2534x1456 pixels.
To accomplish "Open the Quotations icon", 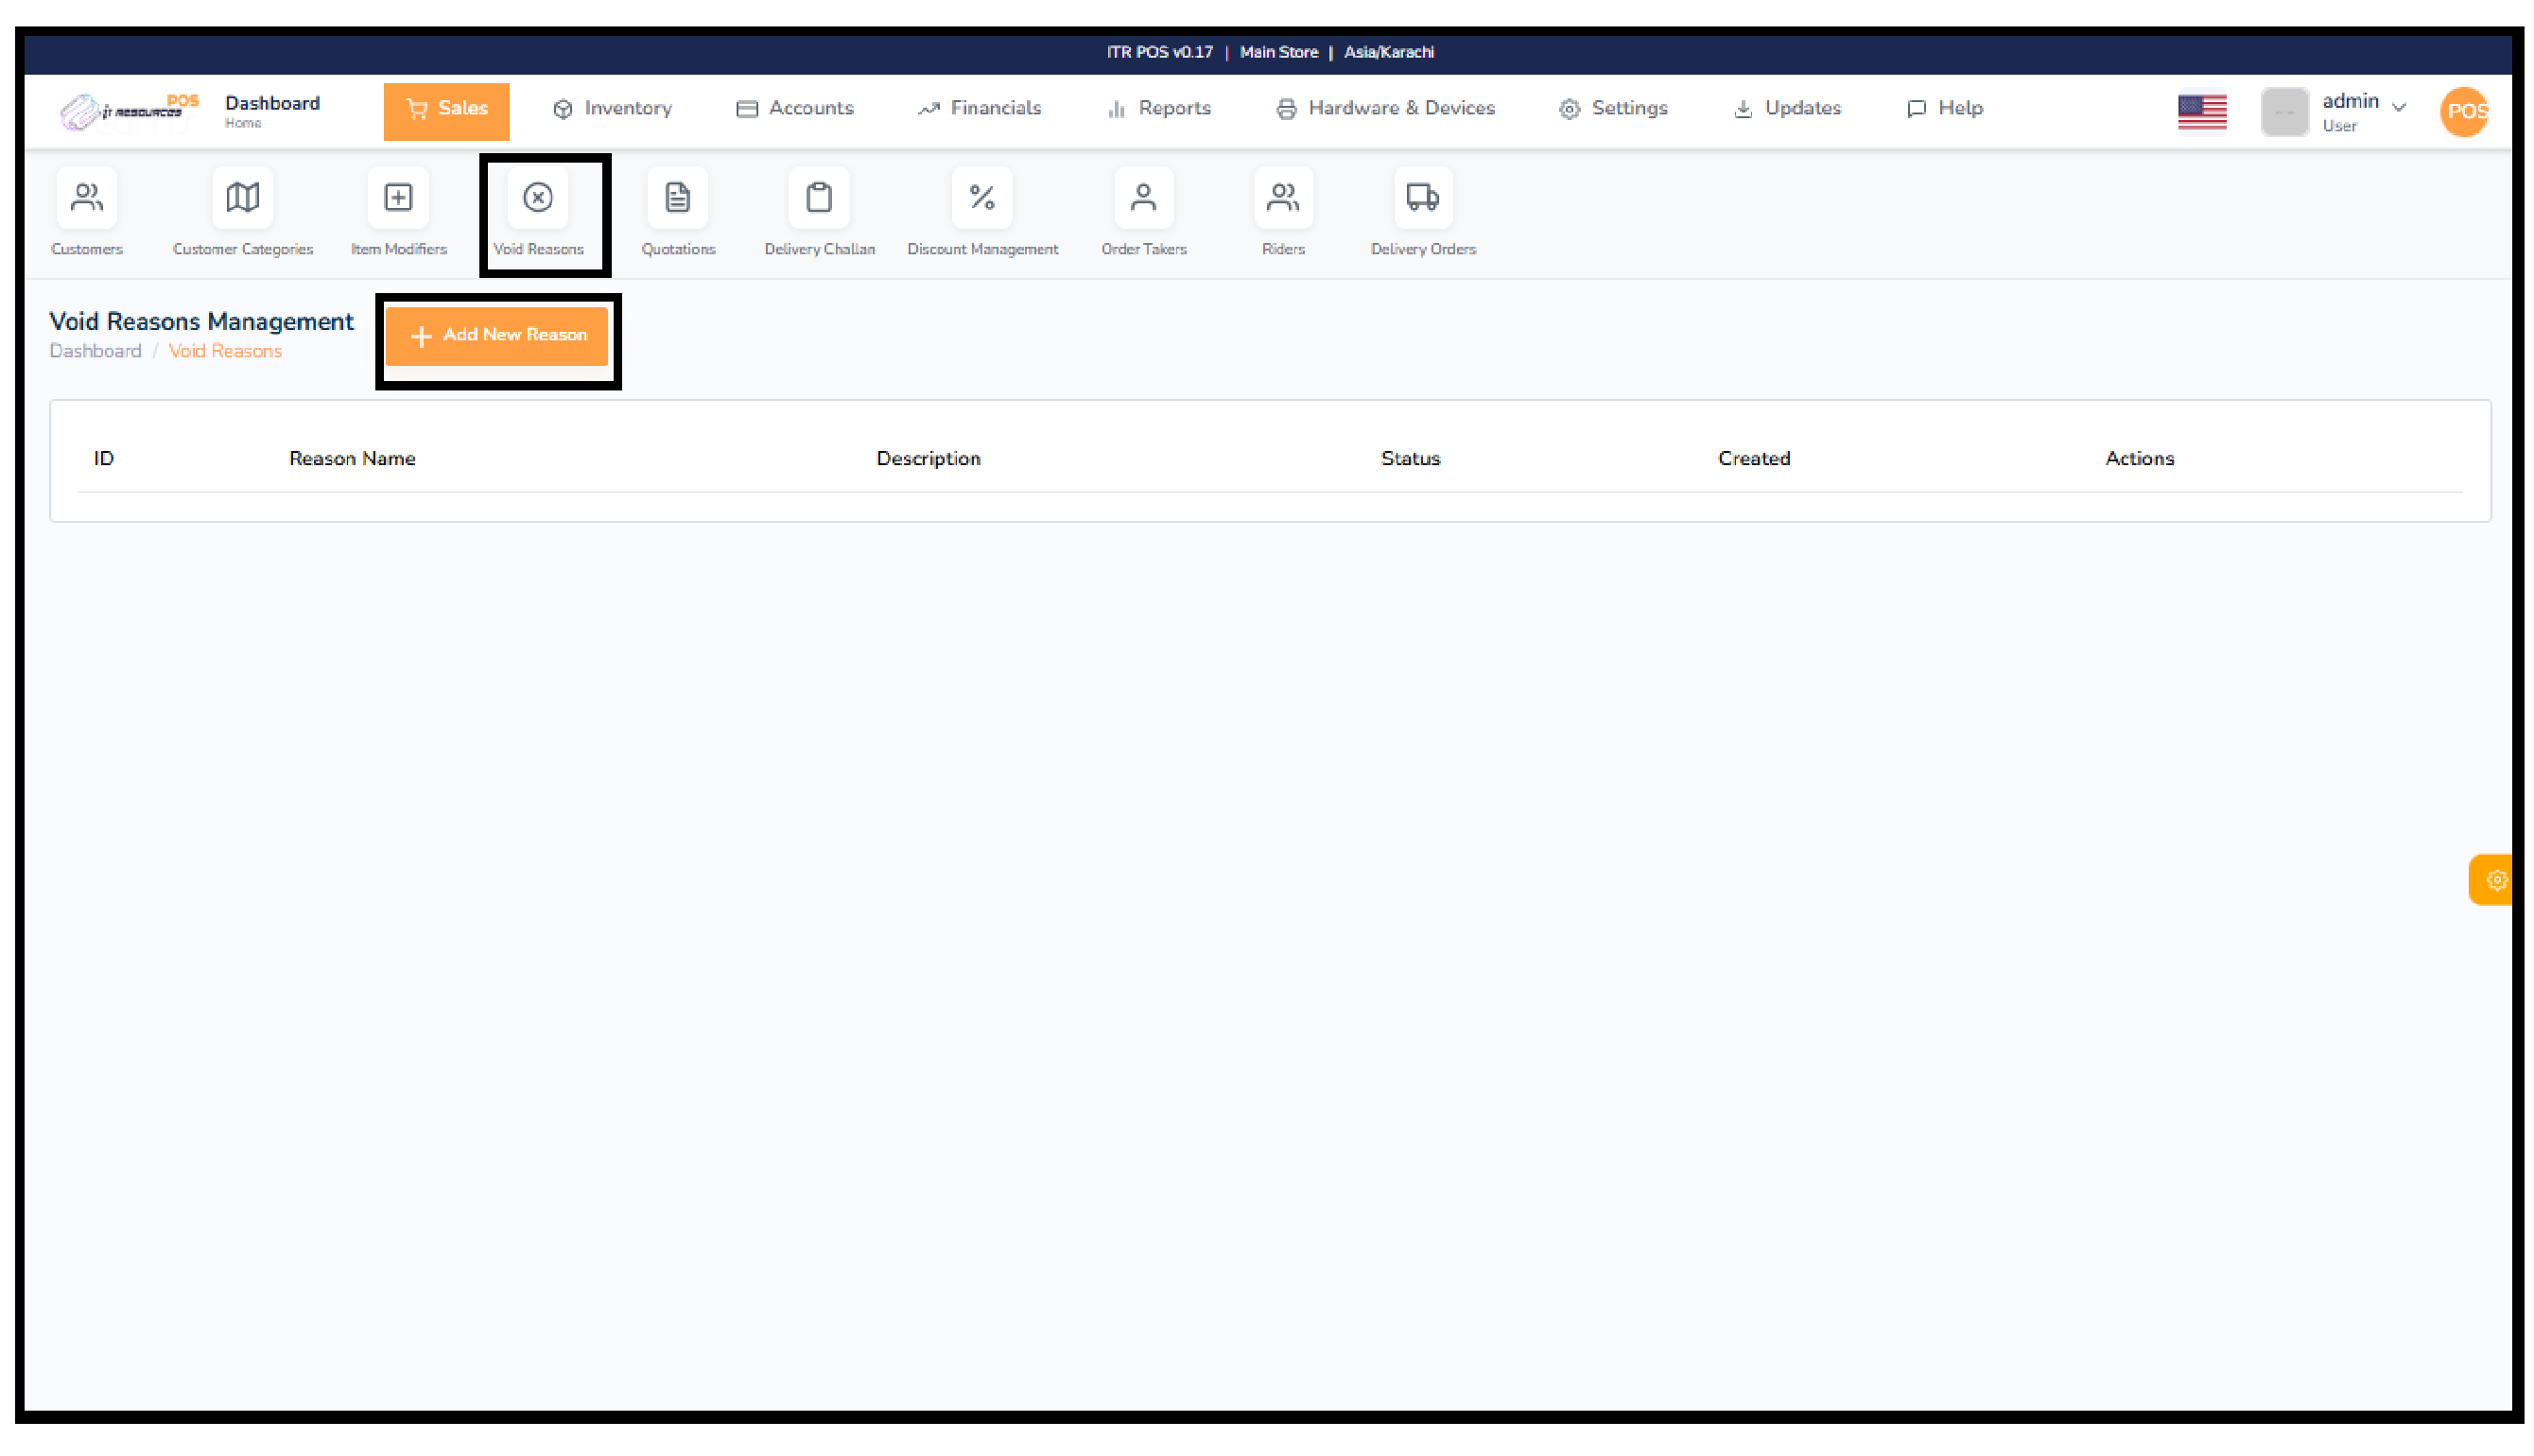I will coord(678,212).
